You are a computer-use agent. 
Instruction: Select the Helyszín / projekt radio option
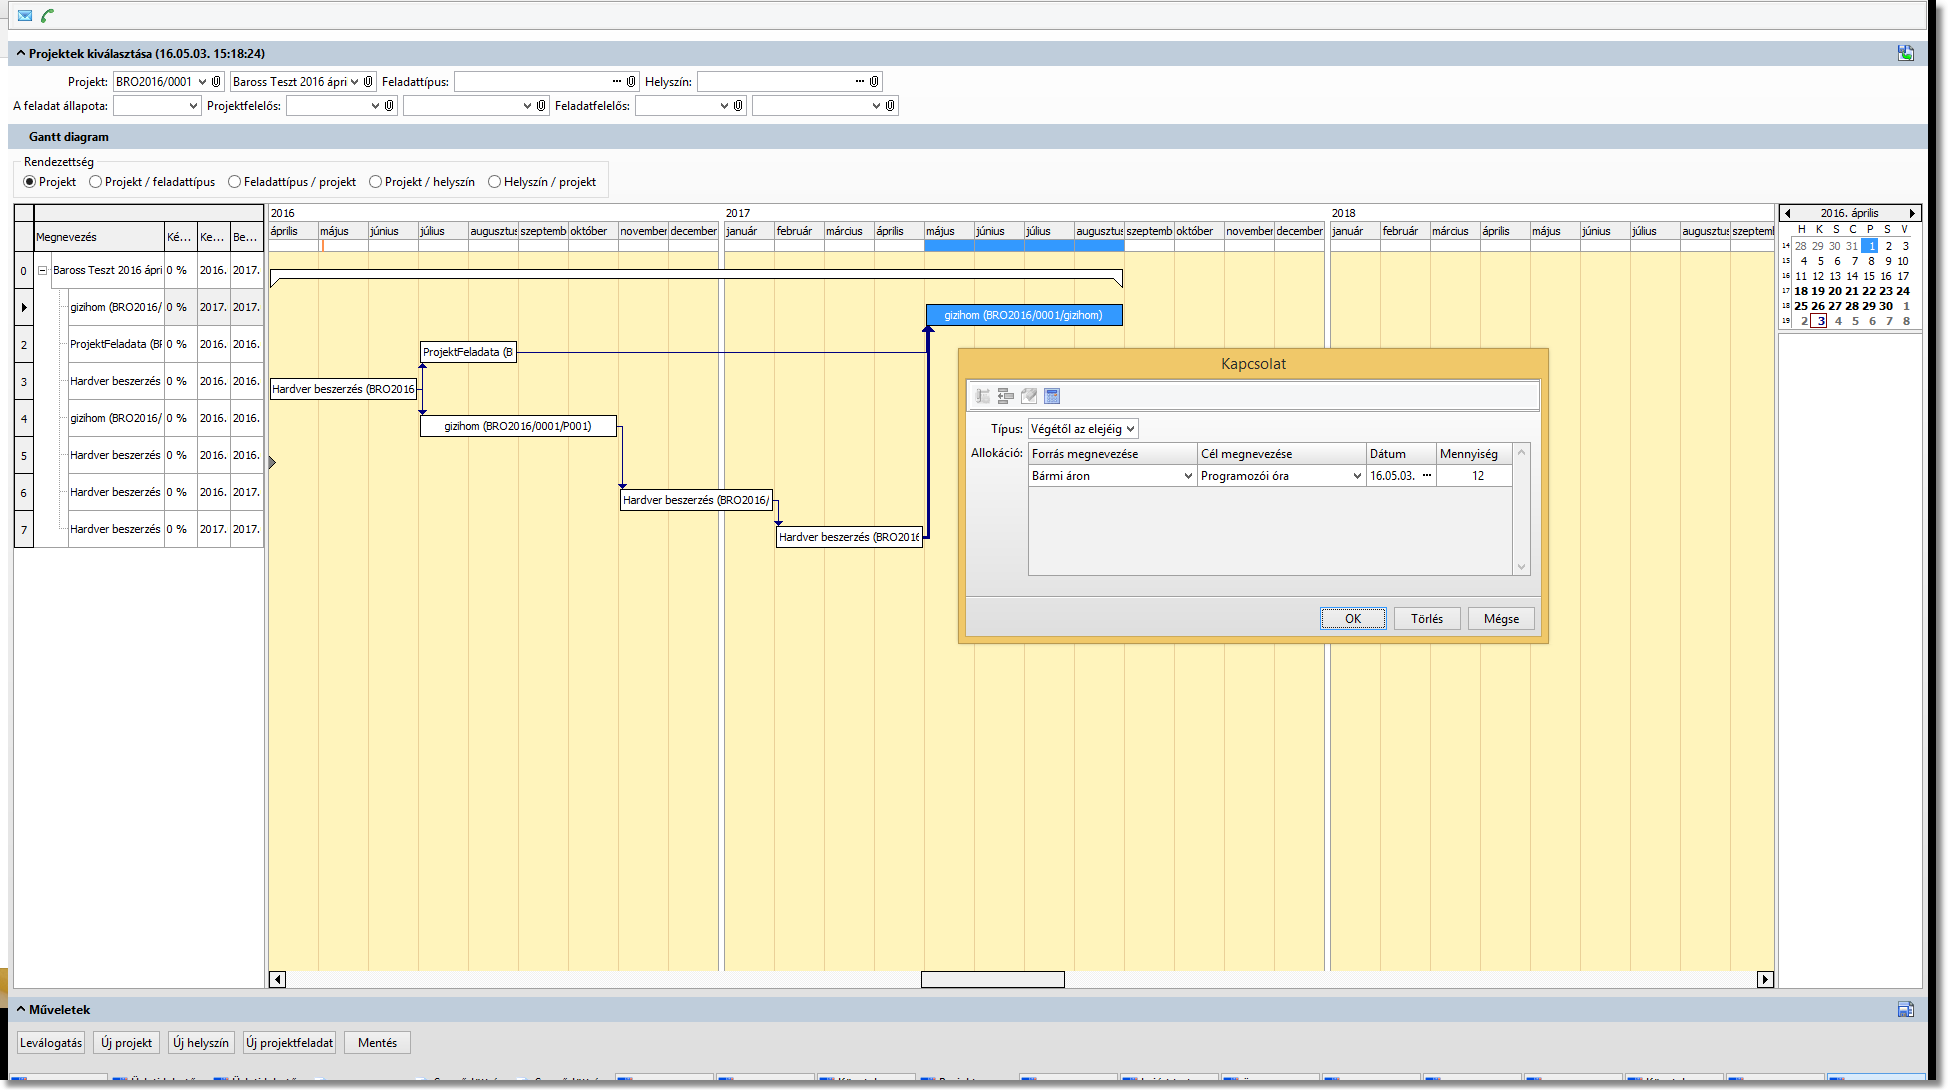pyautogui.click(x=495, y=182)
